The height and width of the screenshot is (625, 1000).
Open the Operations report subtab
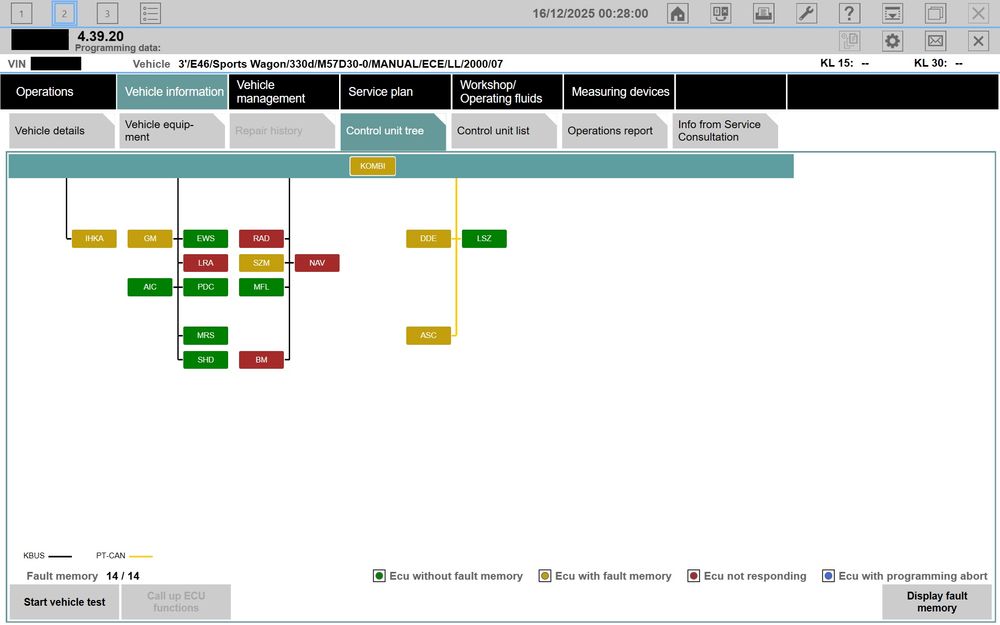click(614, 131)
